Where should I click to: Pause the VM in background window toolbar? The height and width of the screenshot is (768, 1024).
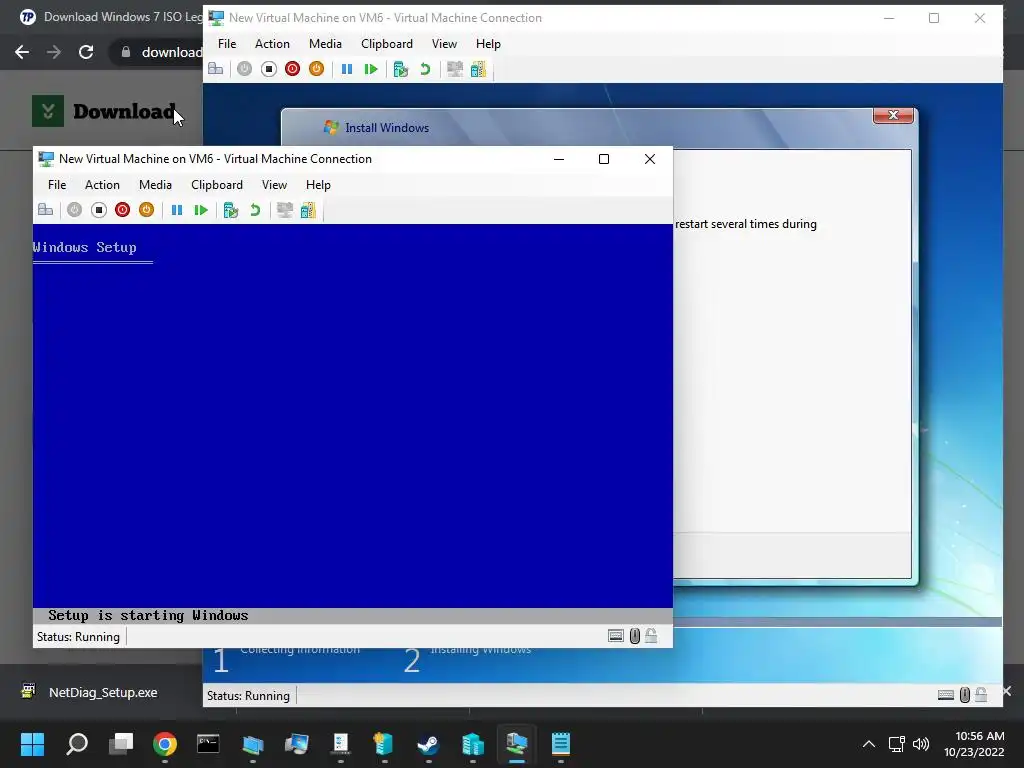pos(346,69)
